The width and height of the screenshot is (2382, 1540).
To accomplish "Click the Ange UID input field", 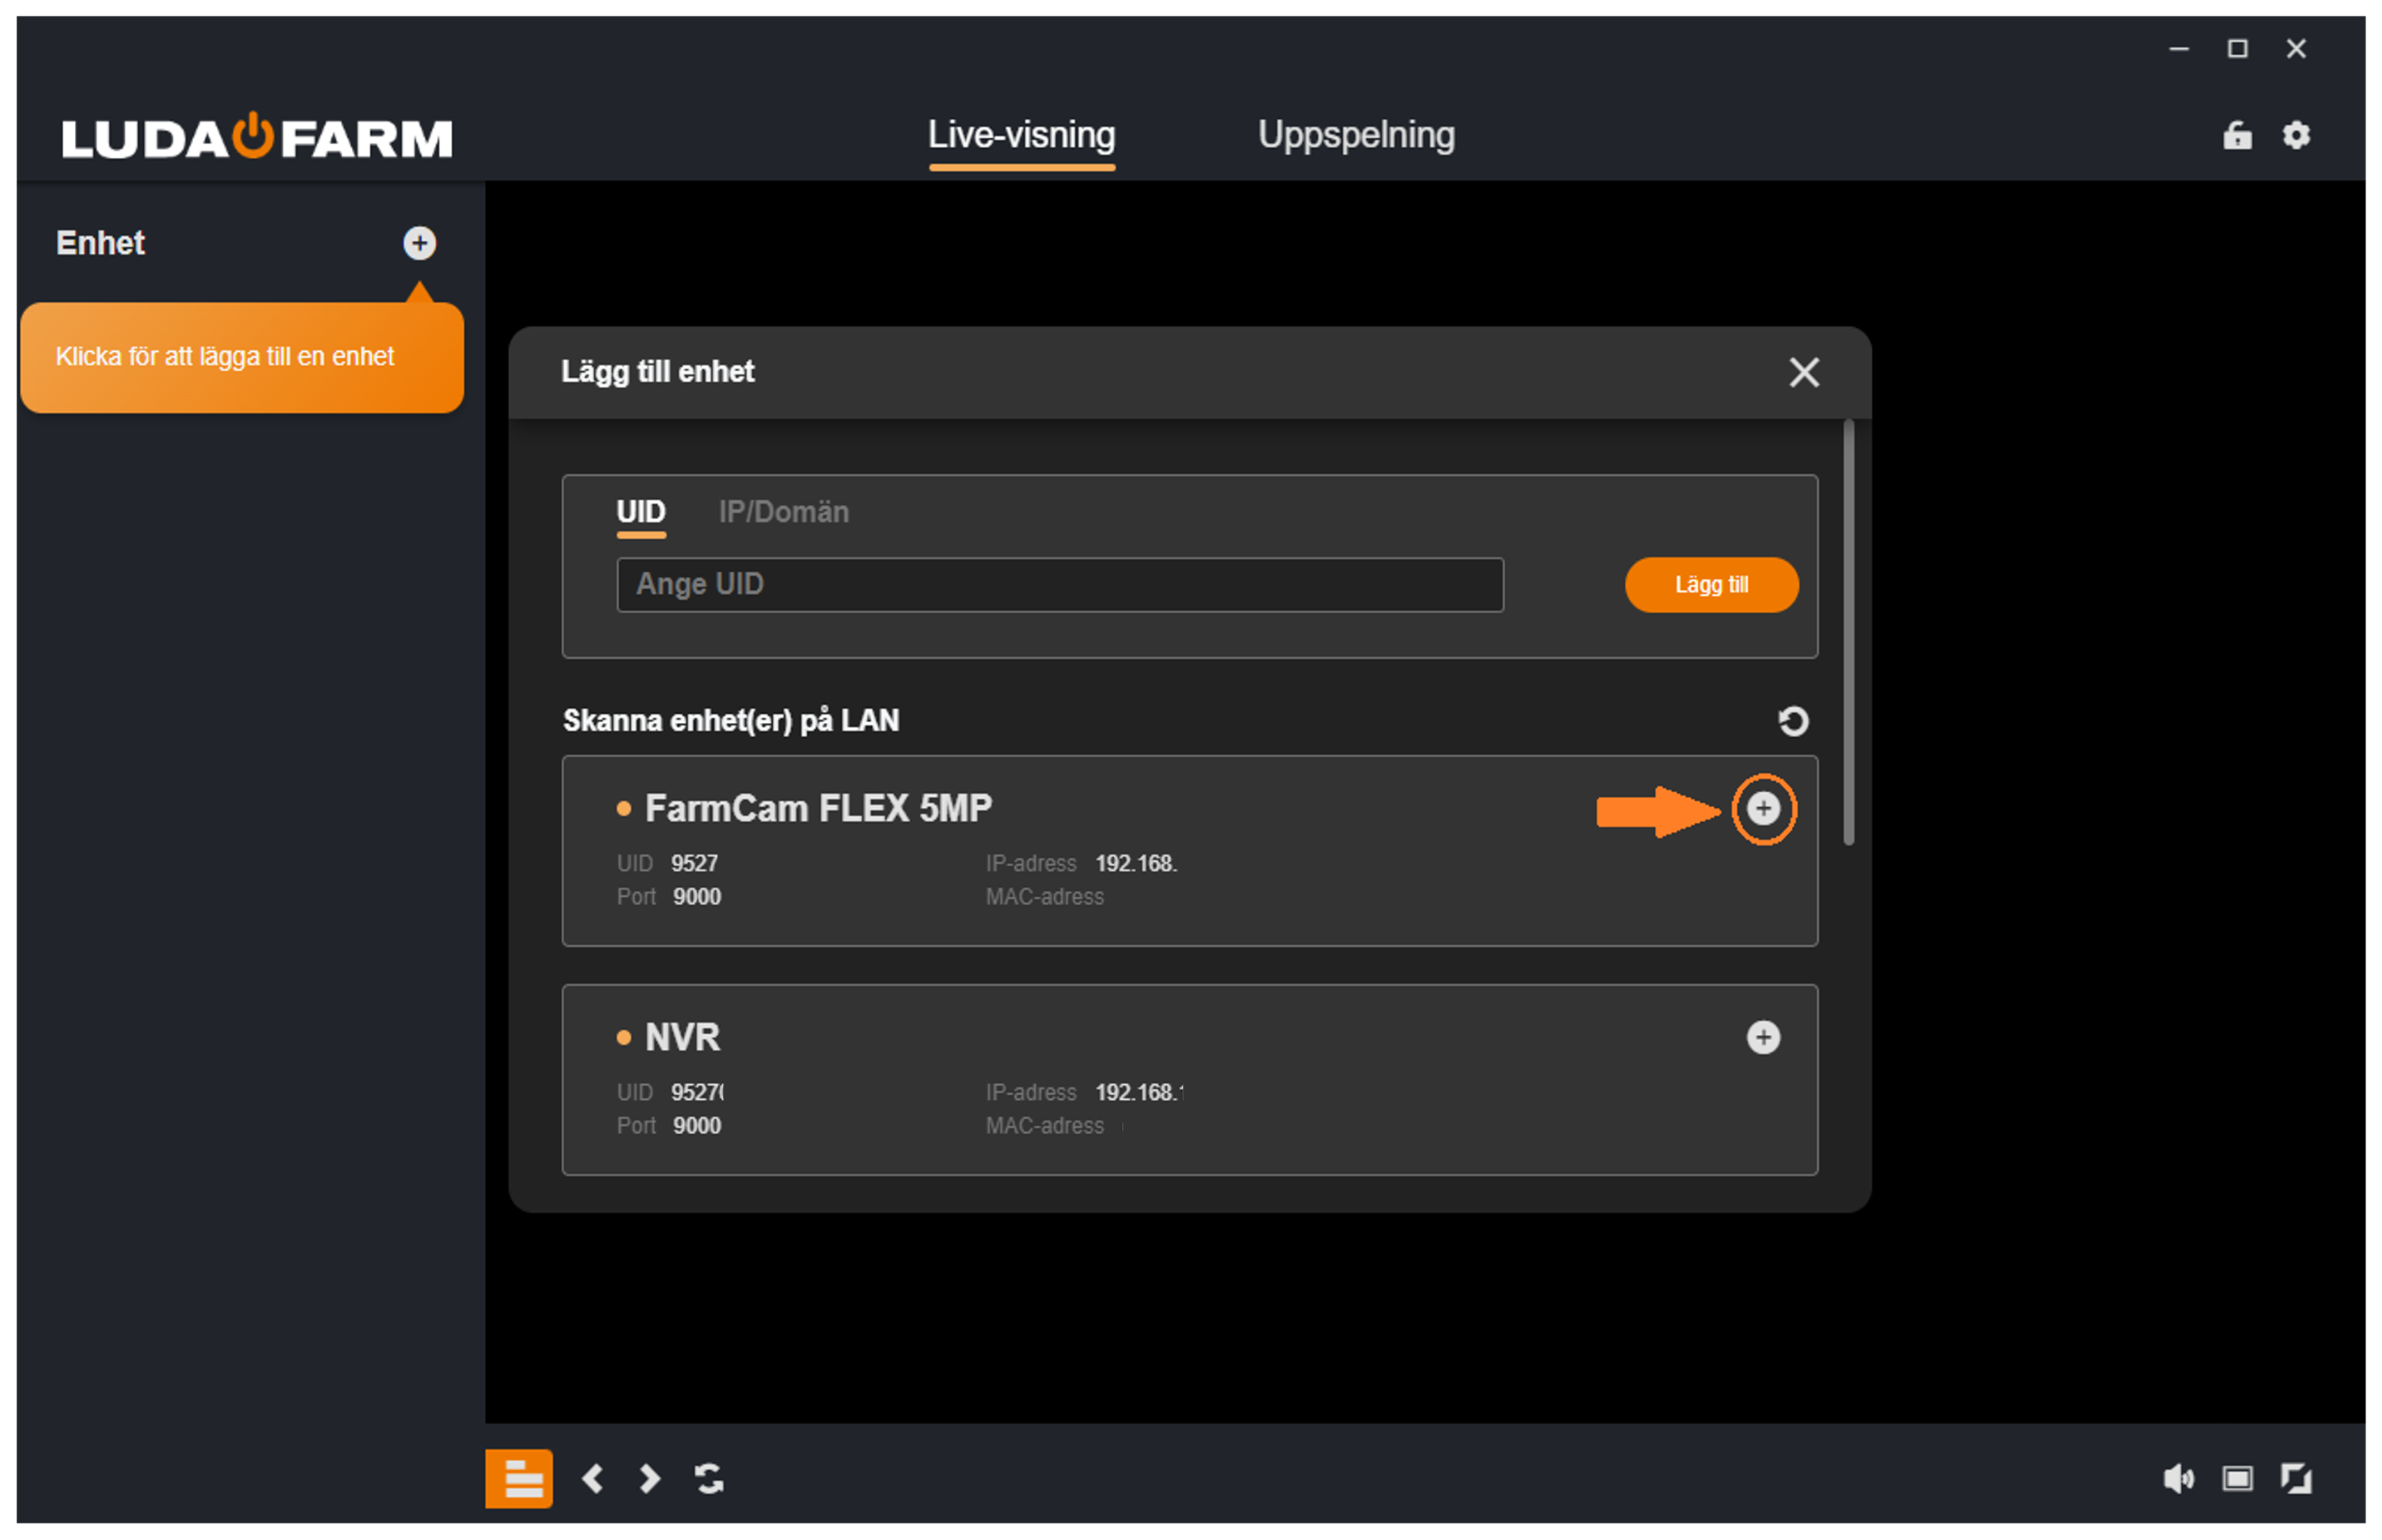I will 1060,584.
